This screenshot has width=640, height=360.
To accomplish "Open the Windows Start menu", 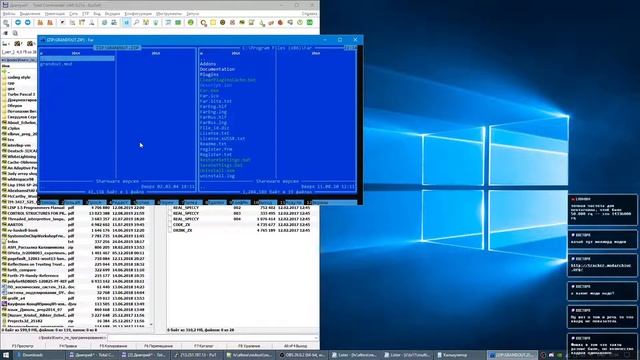I will (6, 355).
